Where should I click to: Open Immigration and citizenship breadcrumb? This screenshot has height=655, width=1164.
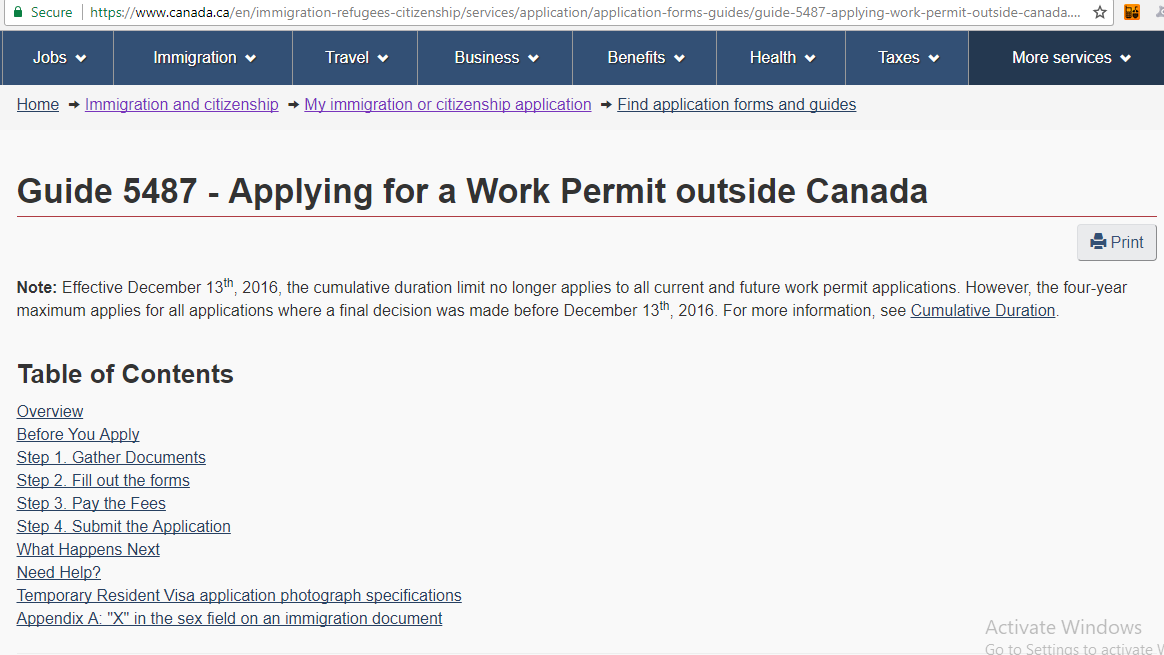(182, 105)
